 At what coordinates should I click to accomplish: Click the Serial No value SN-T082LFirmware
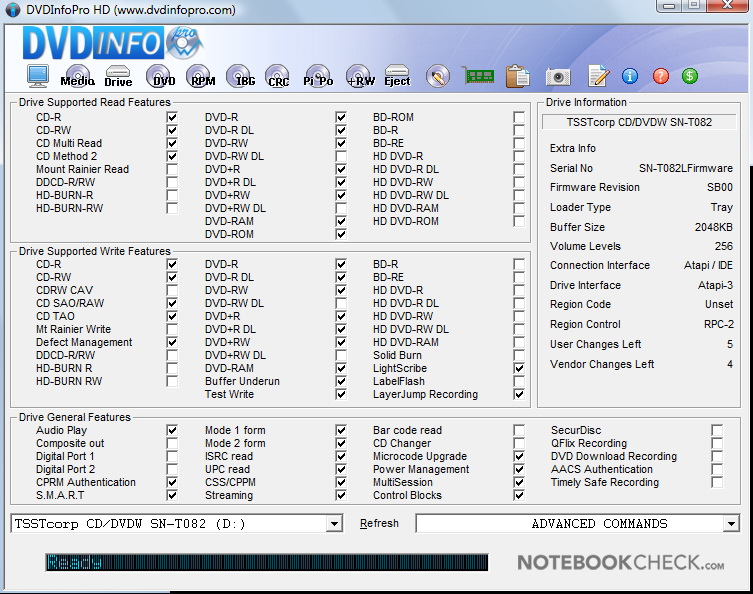coord(686,169)
